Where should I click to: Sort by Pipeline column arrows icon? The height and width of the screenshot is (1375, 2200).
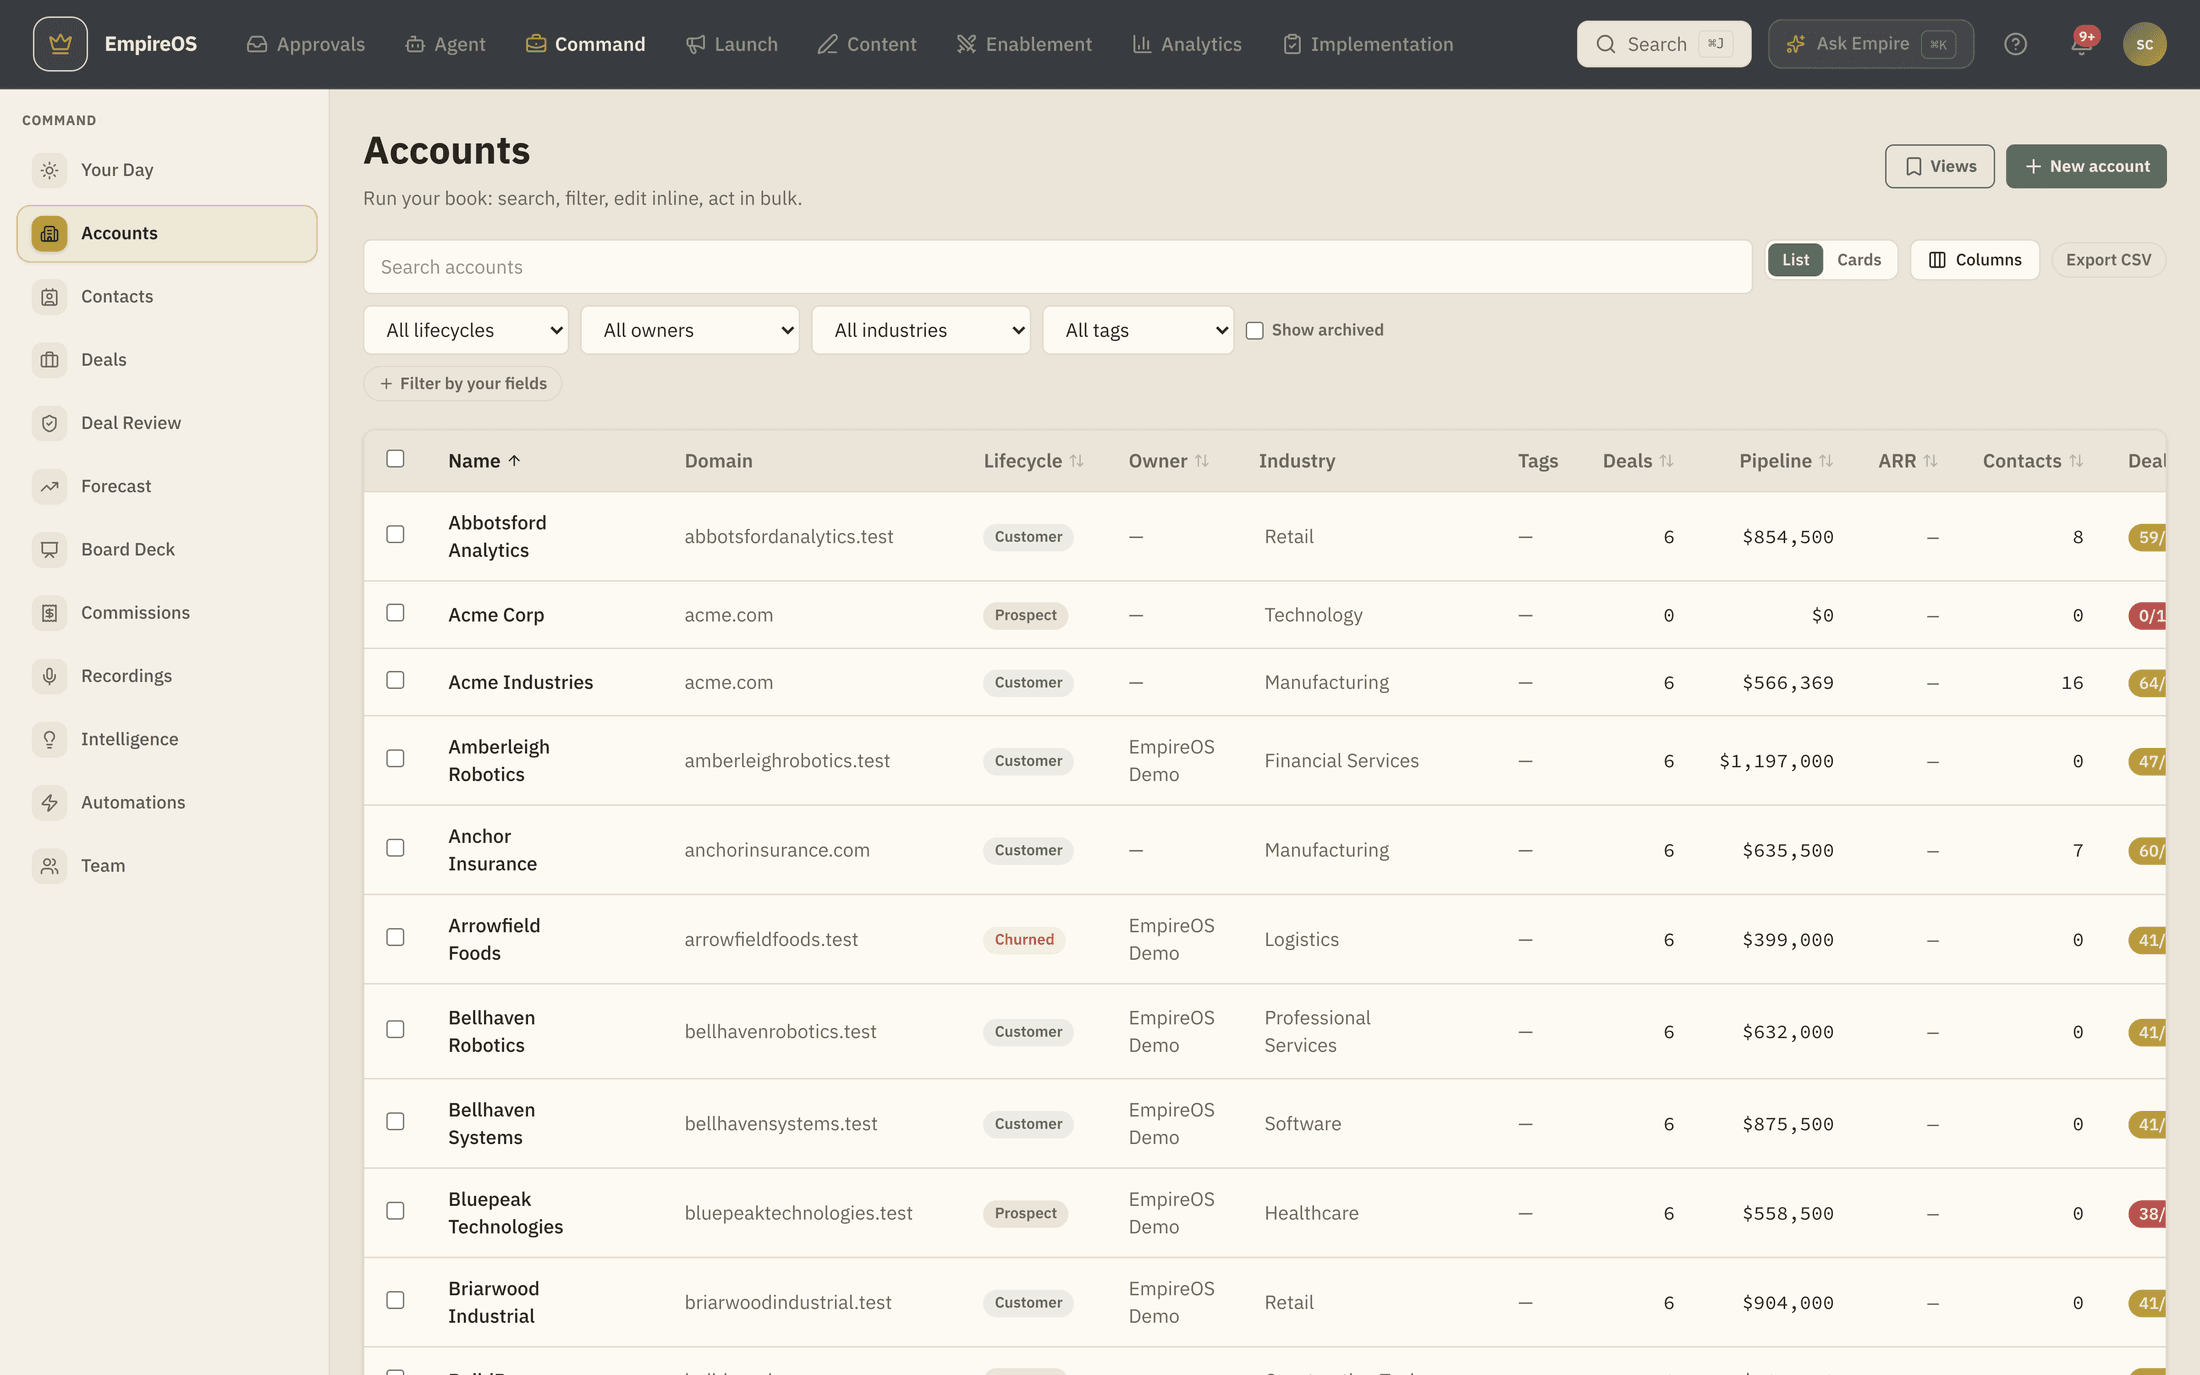(x=1826, y=461)
